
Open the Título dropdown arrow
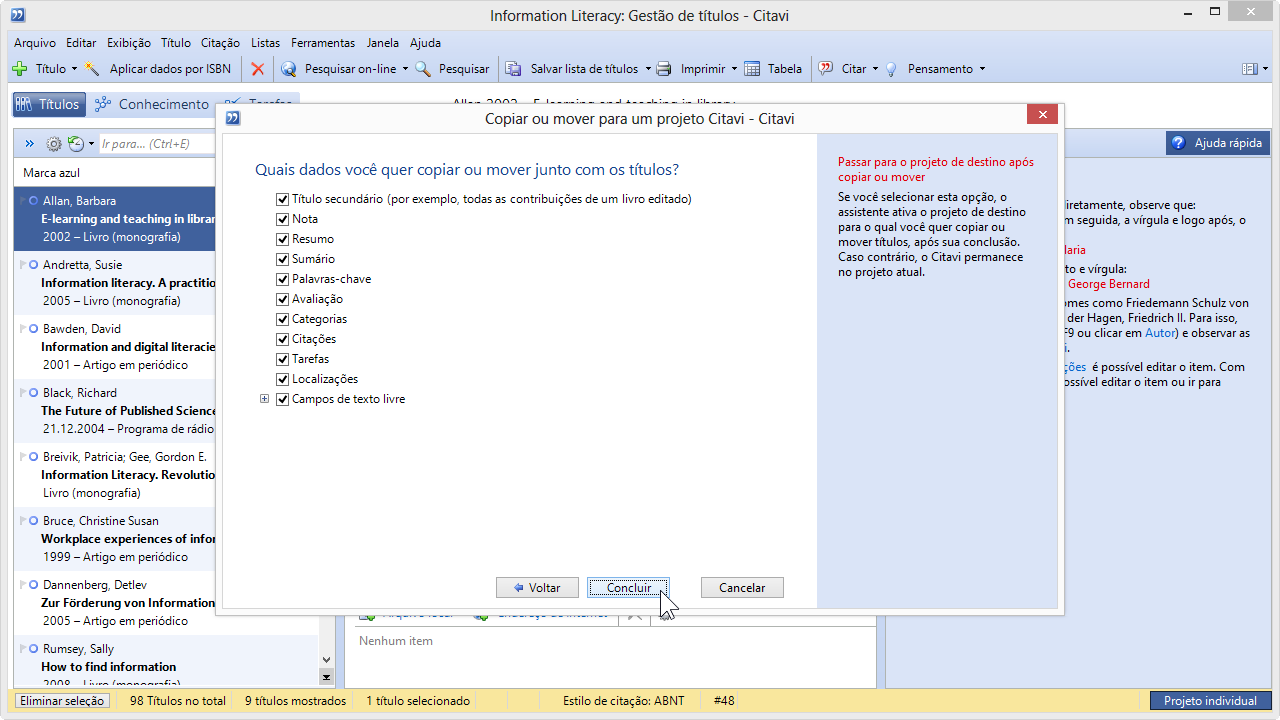click(74, 69)
